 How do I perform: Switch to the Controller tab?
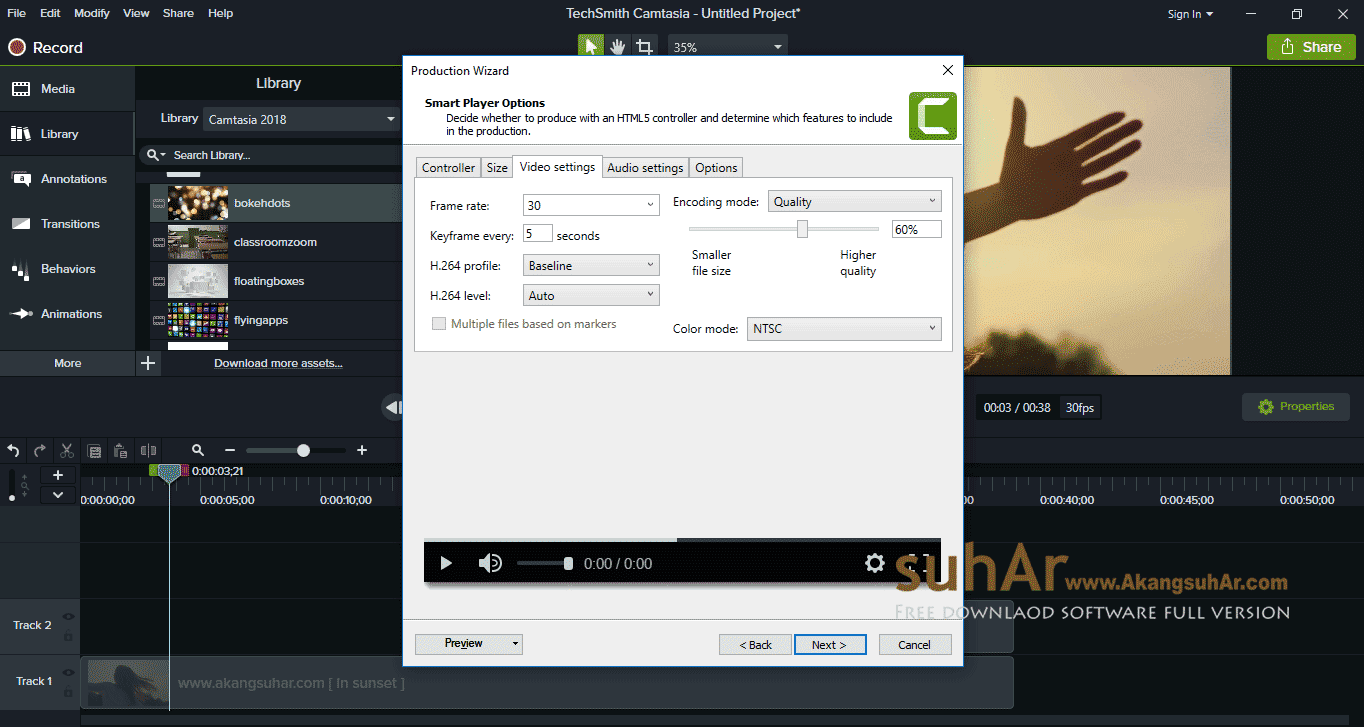tap(448, 168)
